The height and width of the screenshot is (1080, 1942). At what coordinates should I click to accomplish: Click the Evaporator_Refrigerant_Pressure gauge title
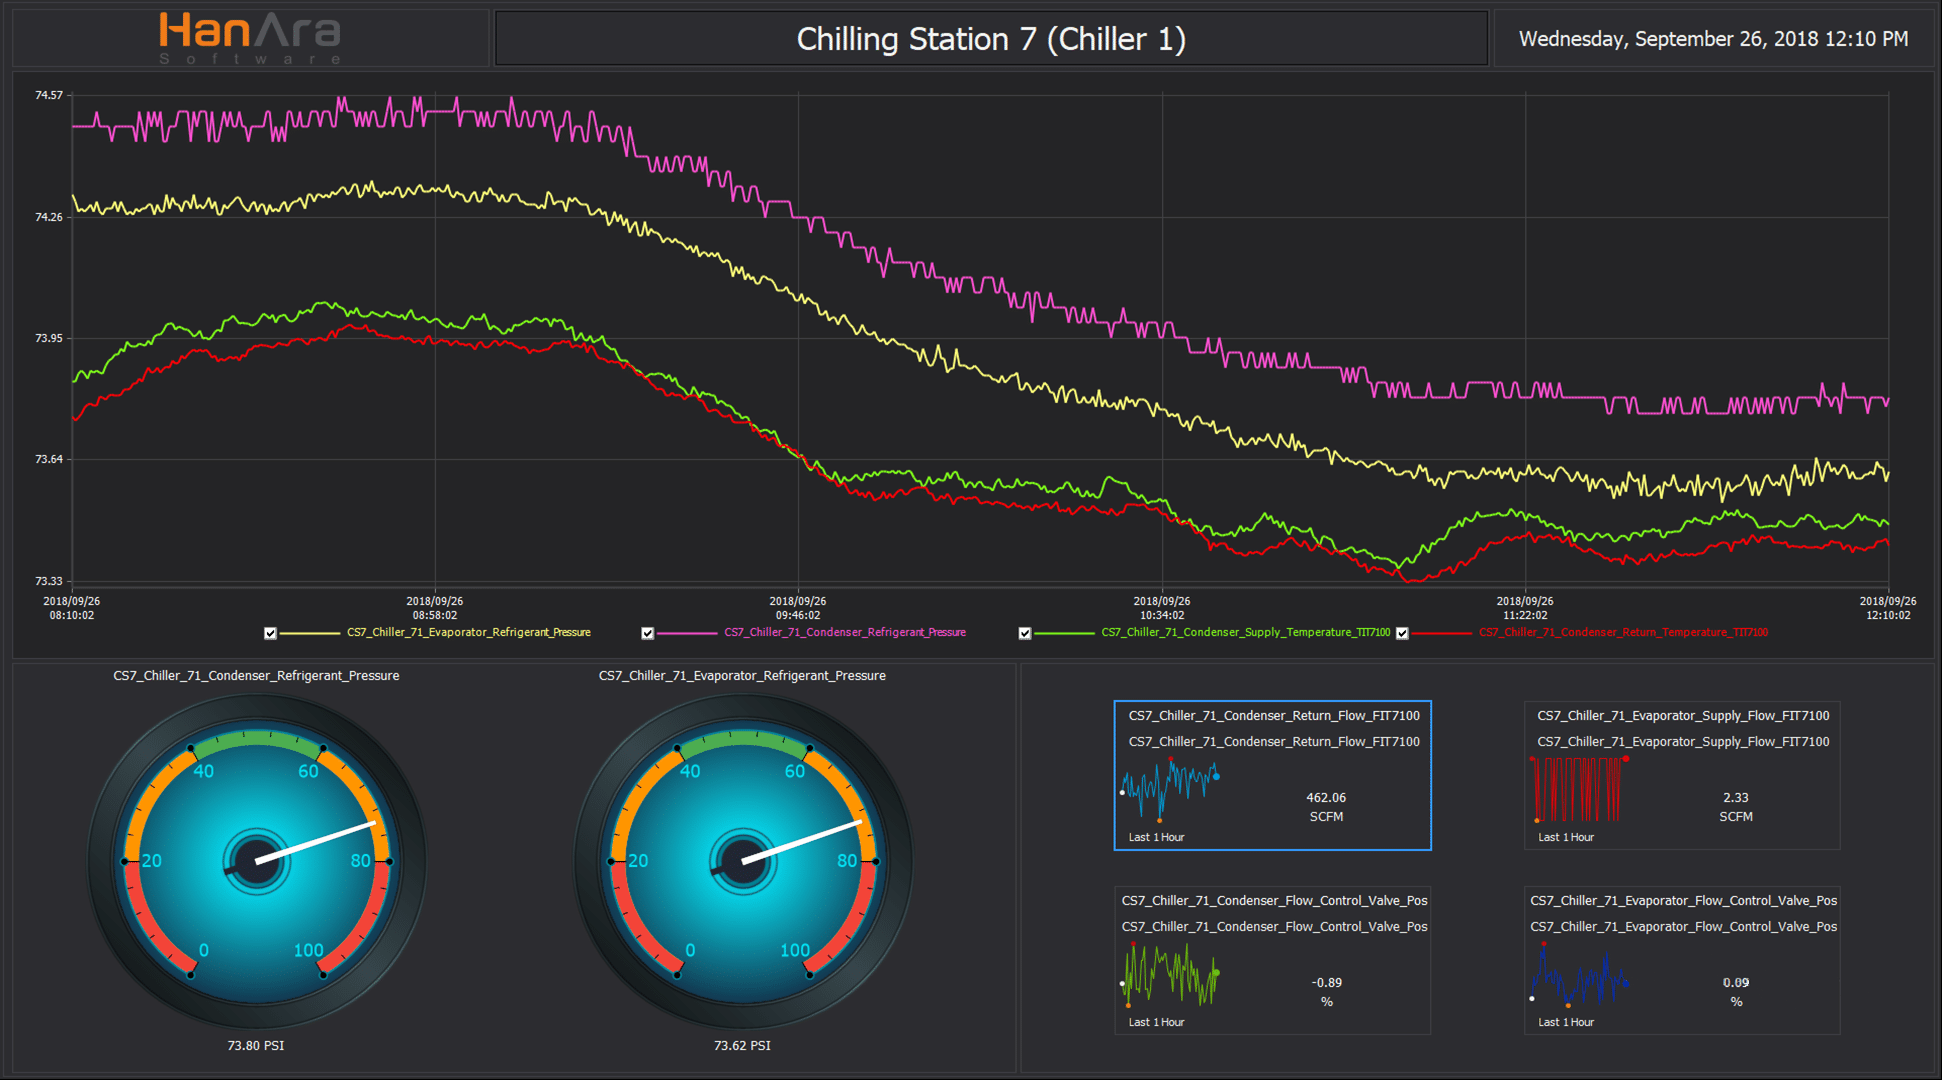click(742, 676)
